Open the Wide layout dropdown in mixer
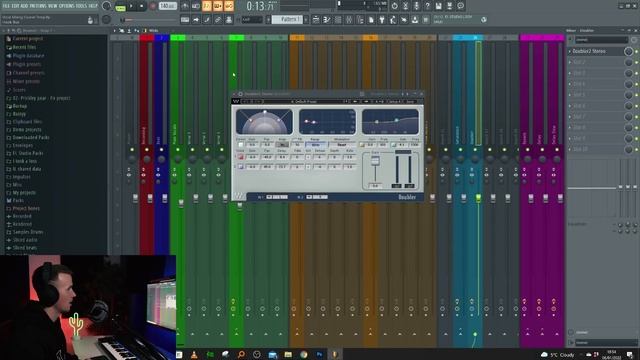Screen dimensions: 640x360 click(x=151, y=31)
